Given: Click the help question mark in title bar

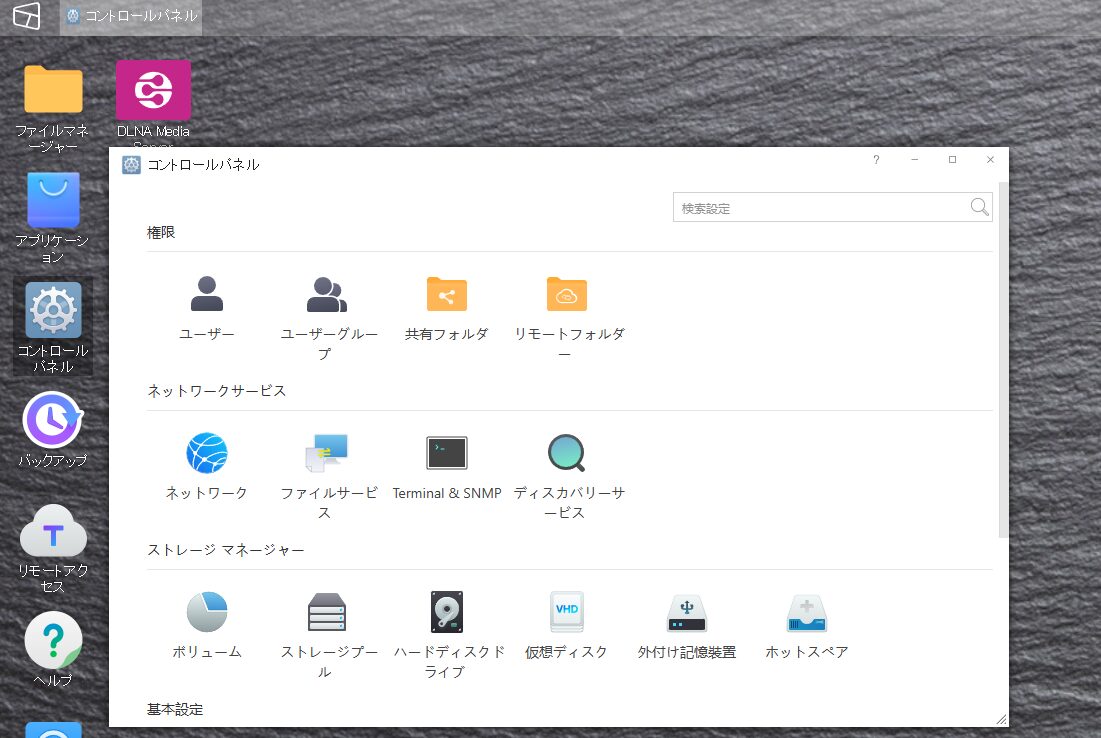Looking at the screenshot, I should (876, 160).
